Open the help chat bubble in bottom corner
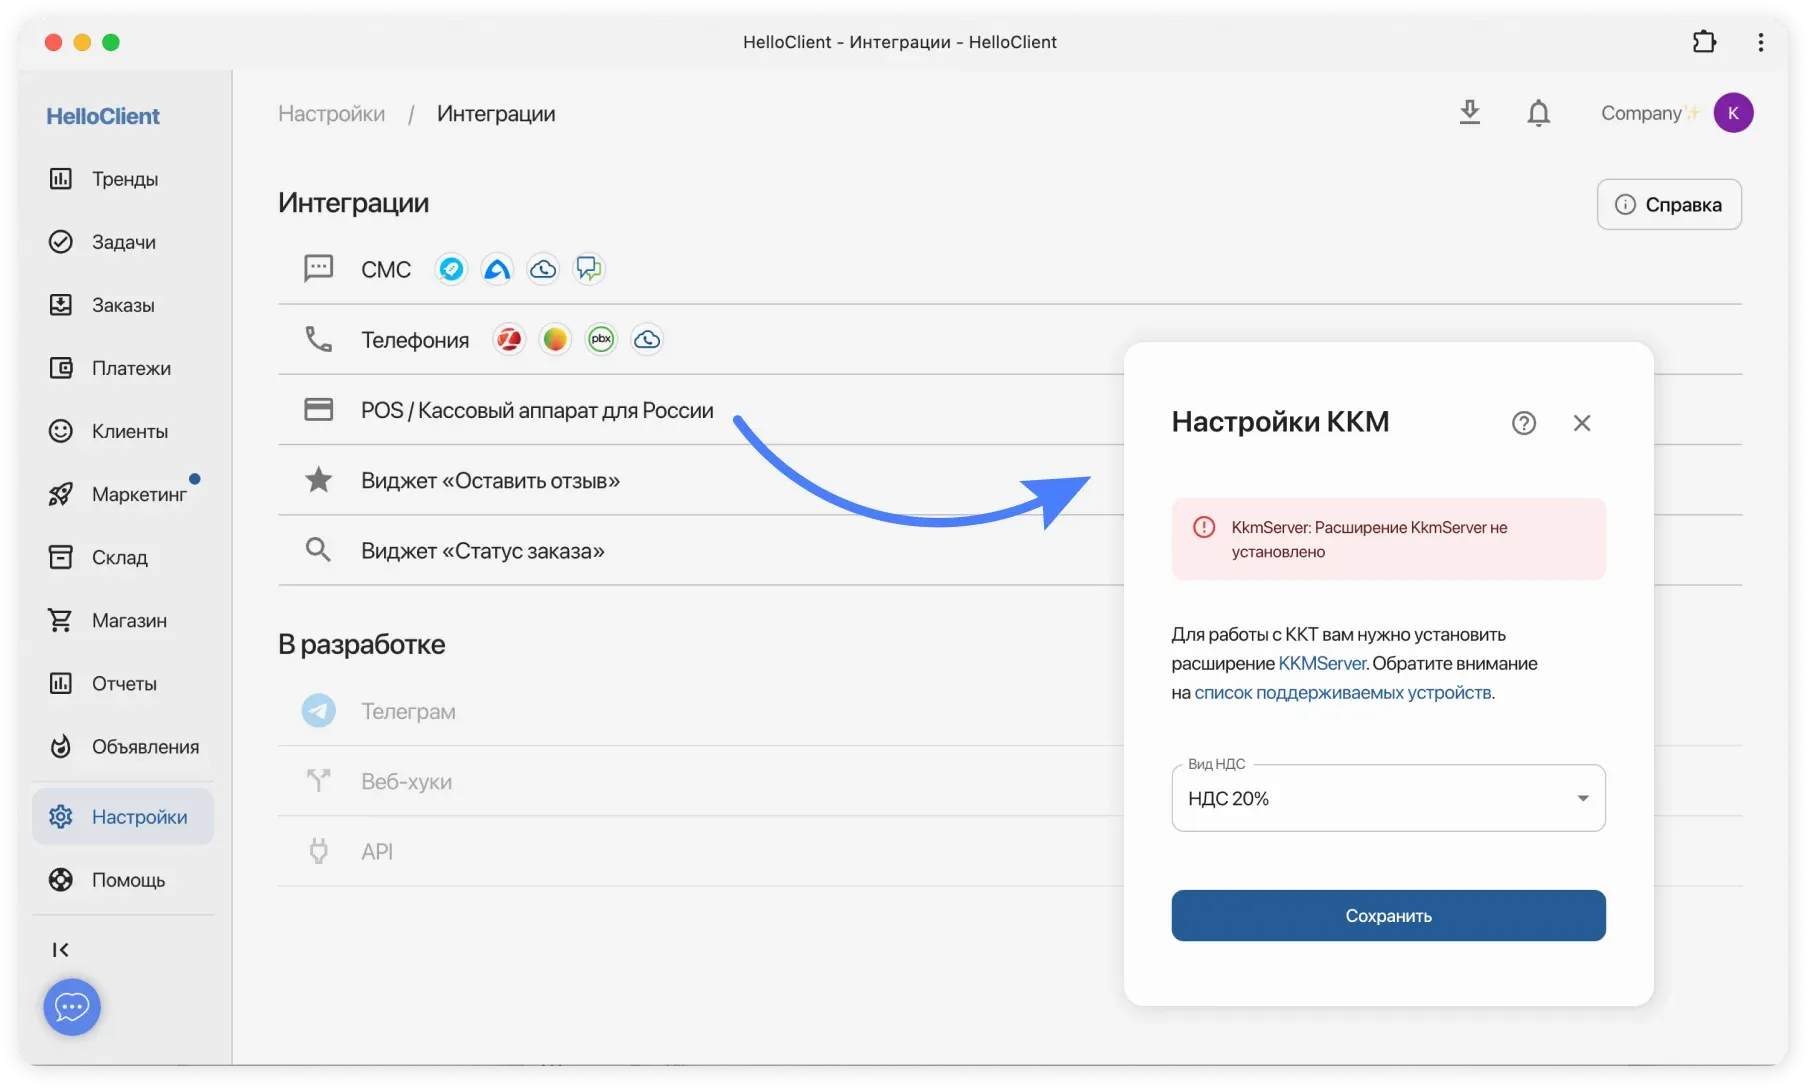 click(x=70, y=1007)
